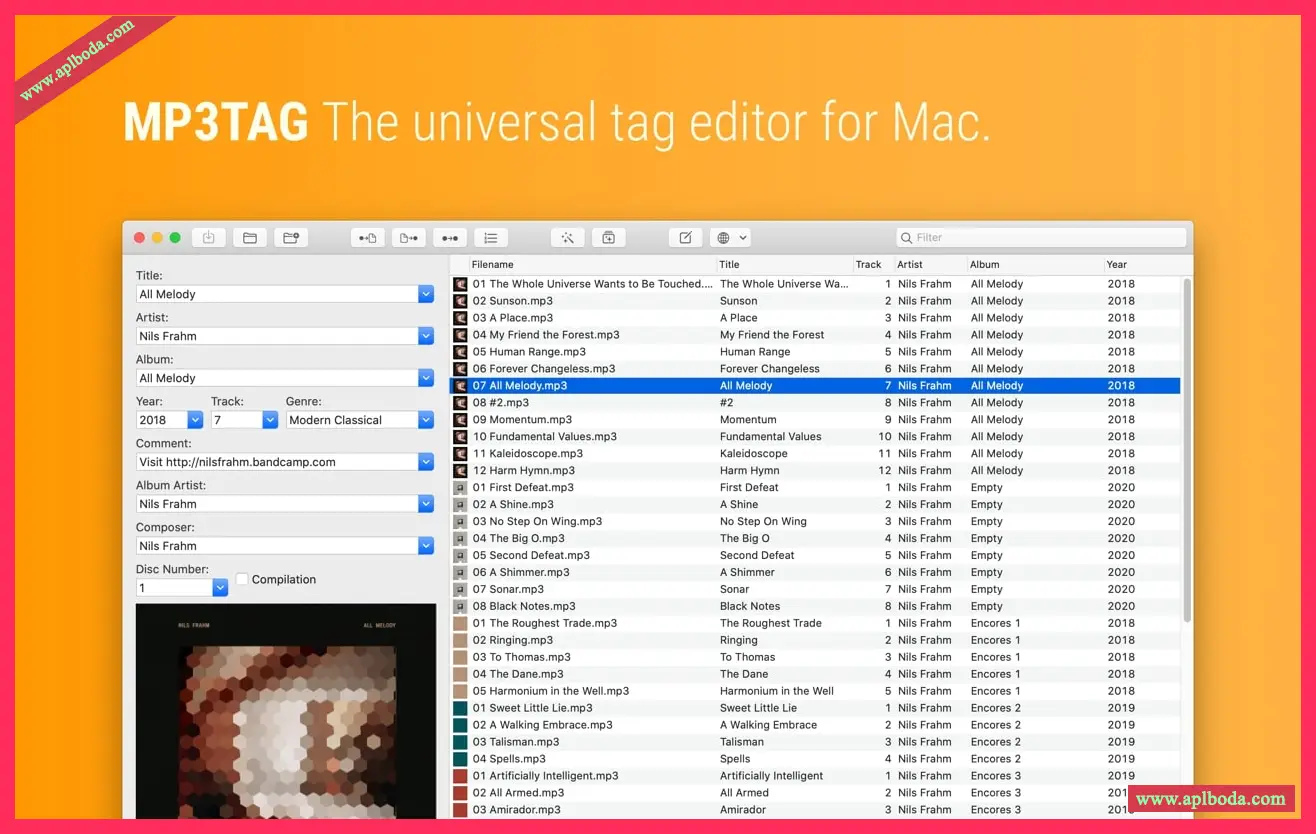Image resolution: width=1316 pixels, height=834 pixels.
Task: Click the Save tags toolbar icon
Action: (209, 238)
